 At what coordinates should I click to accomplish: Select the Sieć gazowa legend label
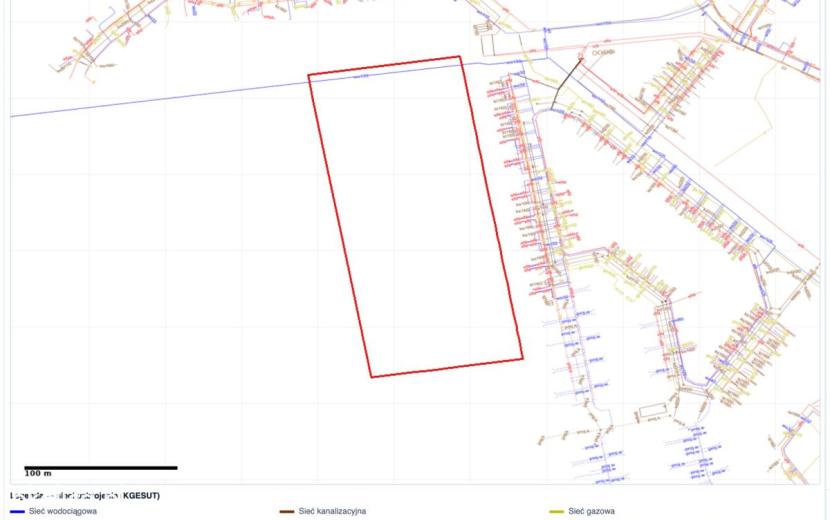[591, 512]
